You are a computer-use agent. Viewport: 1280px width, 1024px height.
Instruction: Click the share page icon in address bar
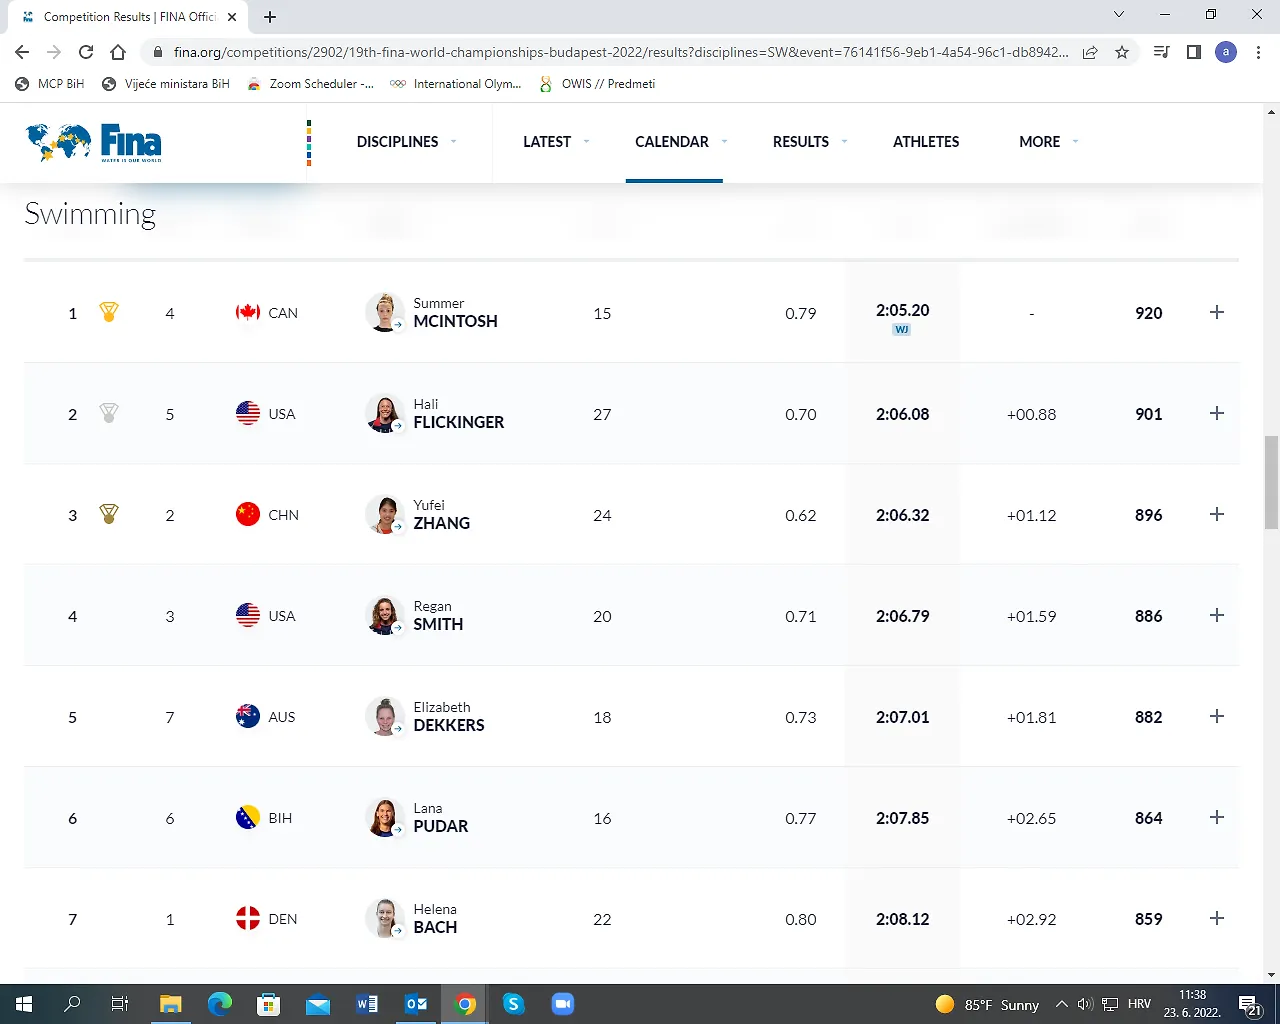(x=1090, y=52)
